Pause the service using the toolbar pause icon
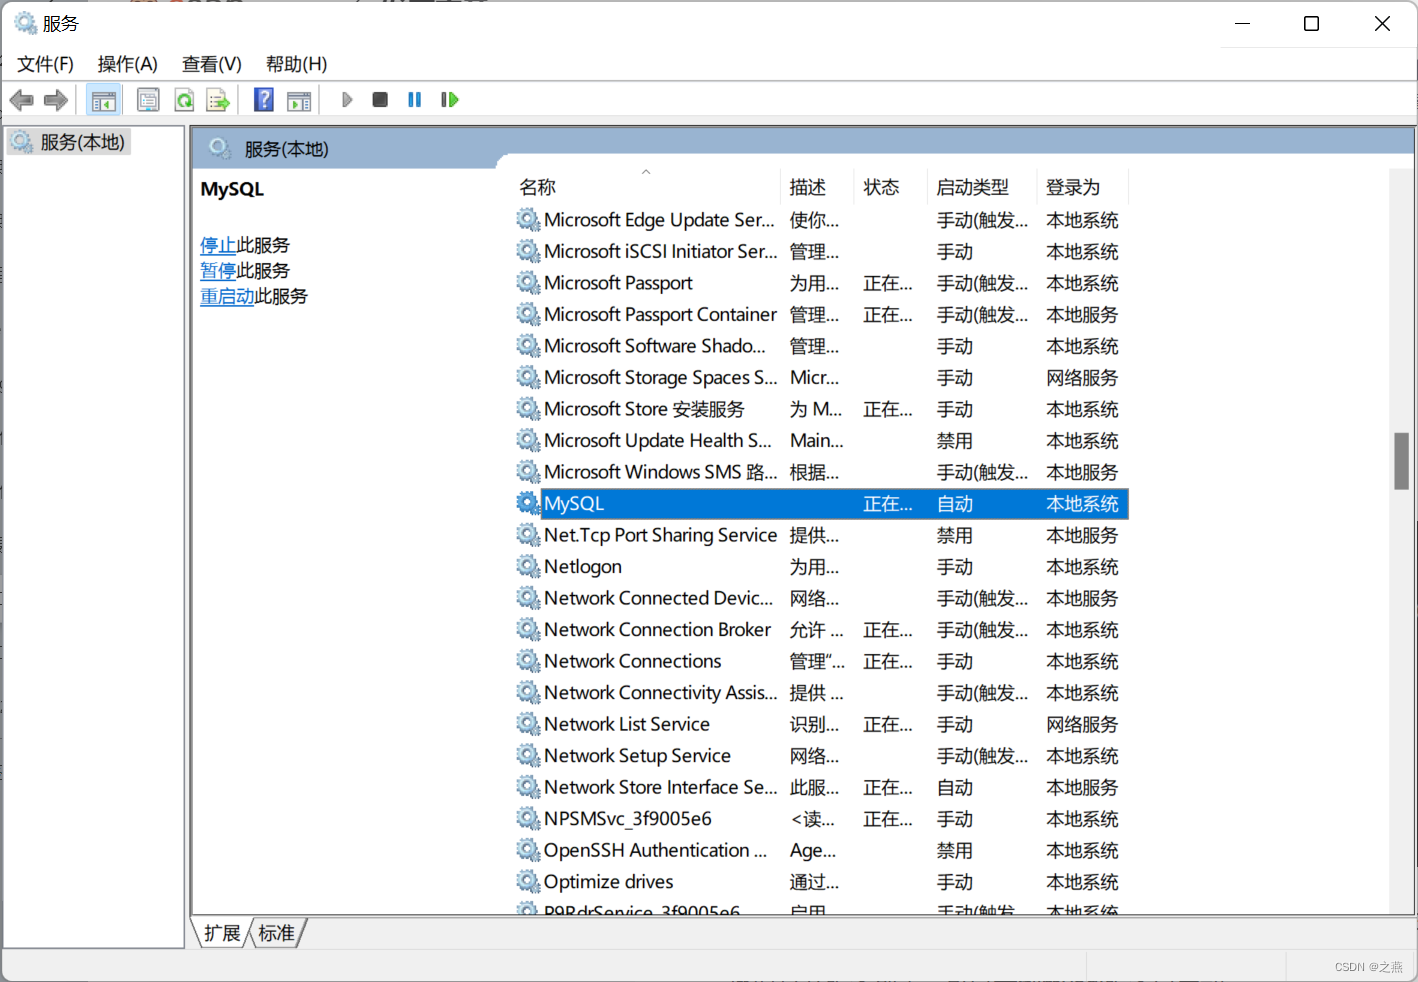 pos(414,99)
